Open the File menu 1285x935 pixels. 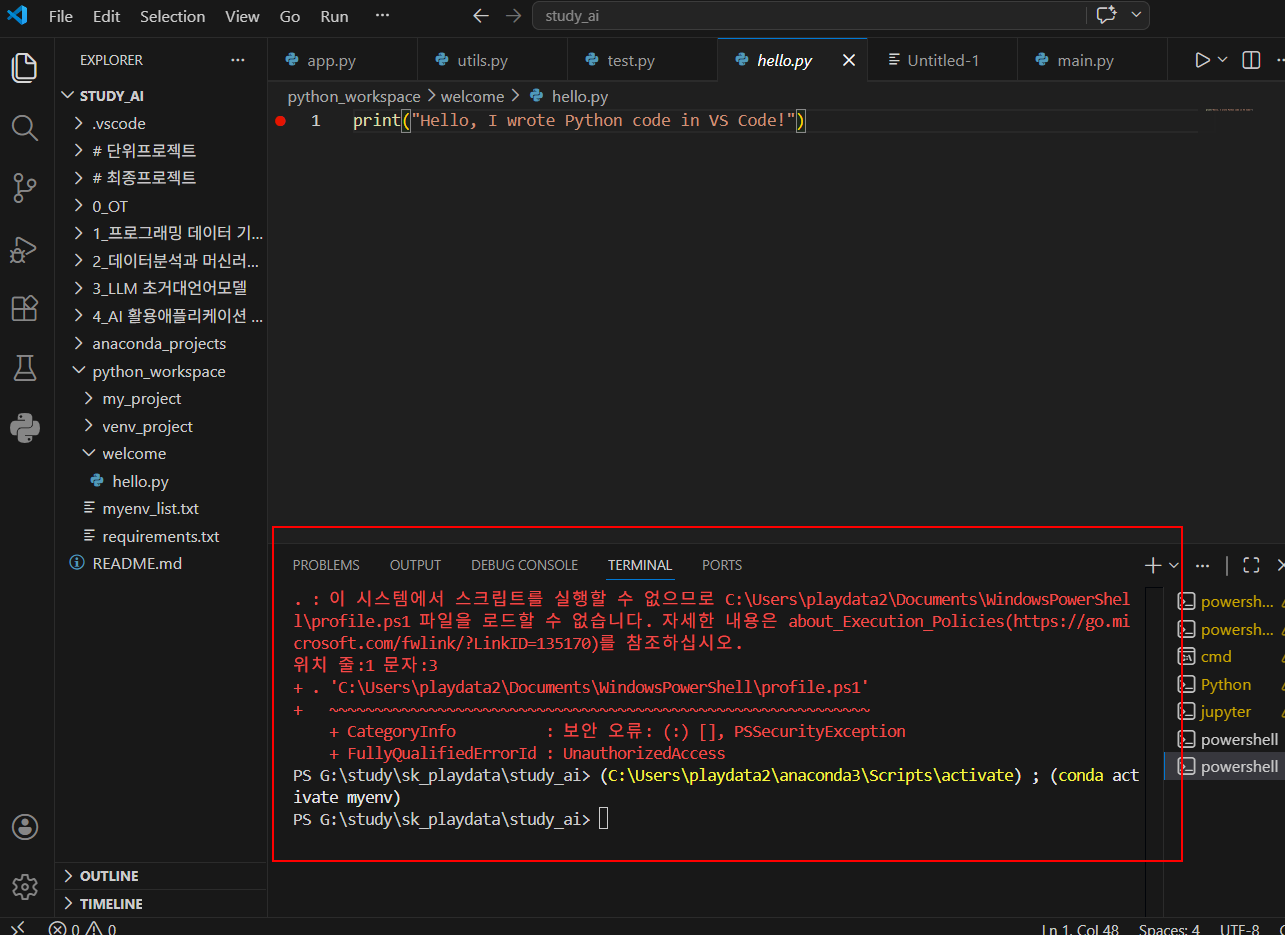(x=60, y=16)
